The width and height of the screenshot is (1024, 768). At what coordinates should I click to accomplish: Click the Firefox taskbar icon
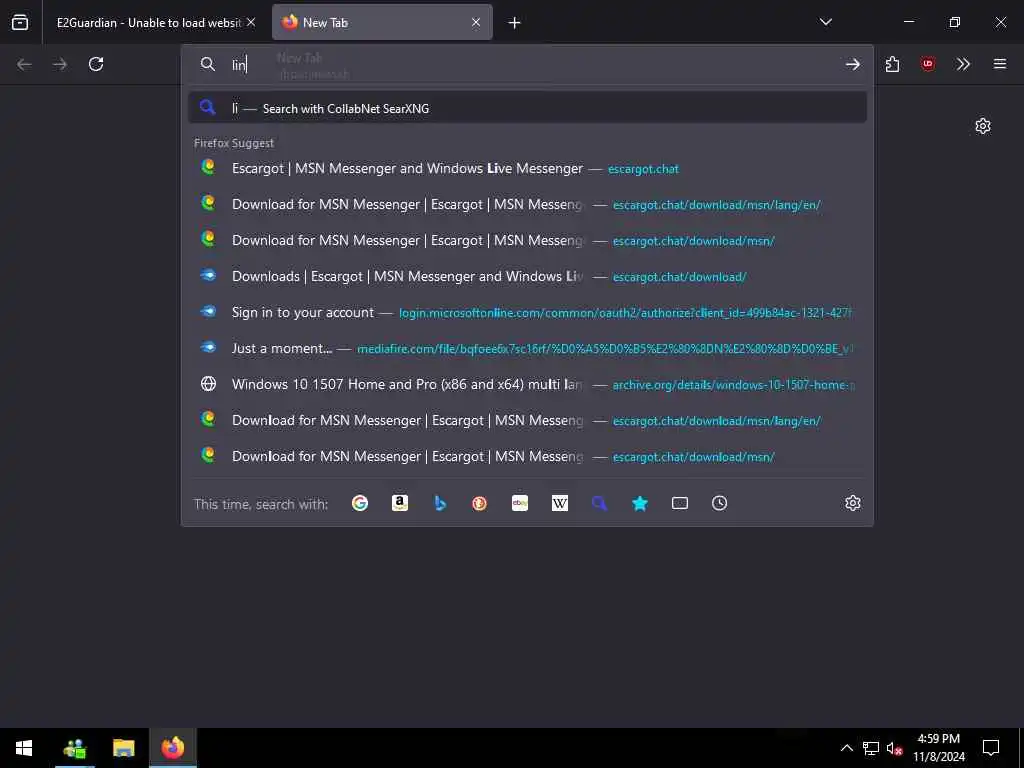click(x=173, y=748)
